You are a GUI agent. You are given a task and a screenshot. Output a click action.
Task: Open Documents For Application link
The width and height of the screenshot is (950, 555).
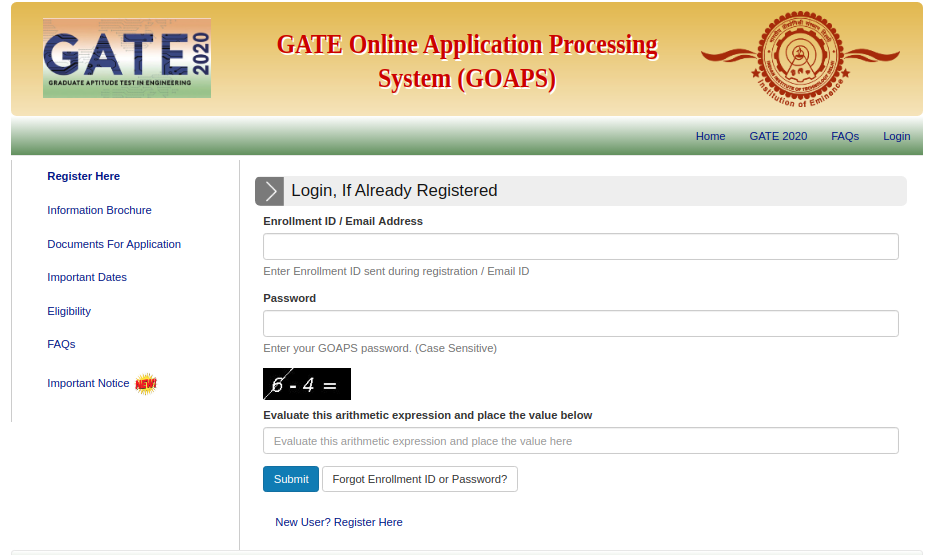click(114, 244)
